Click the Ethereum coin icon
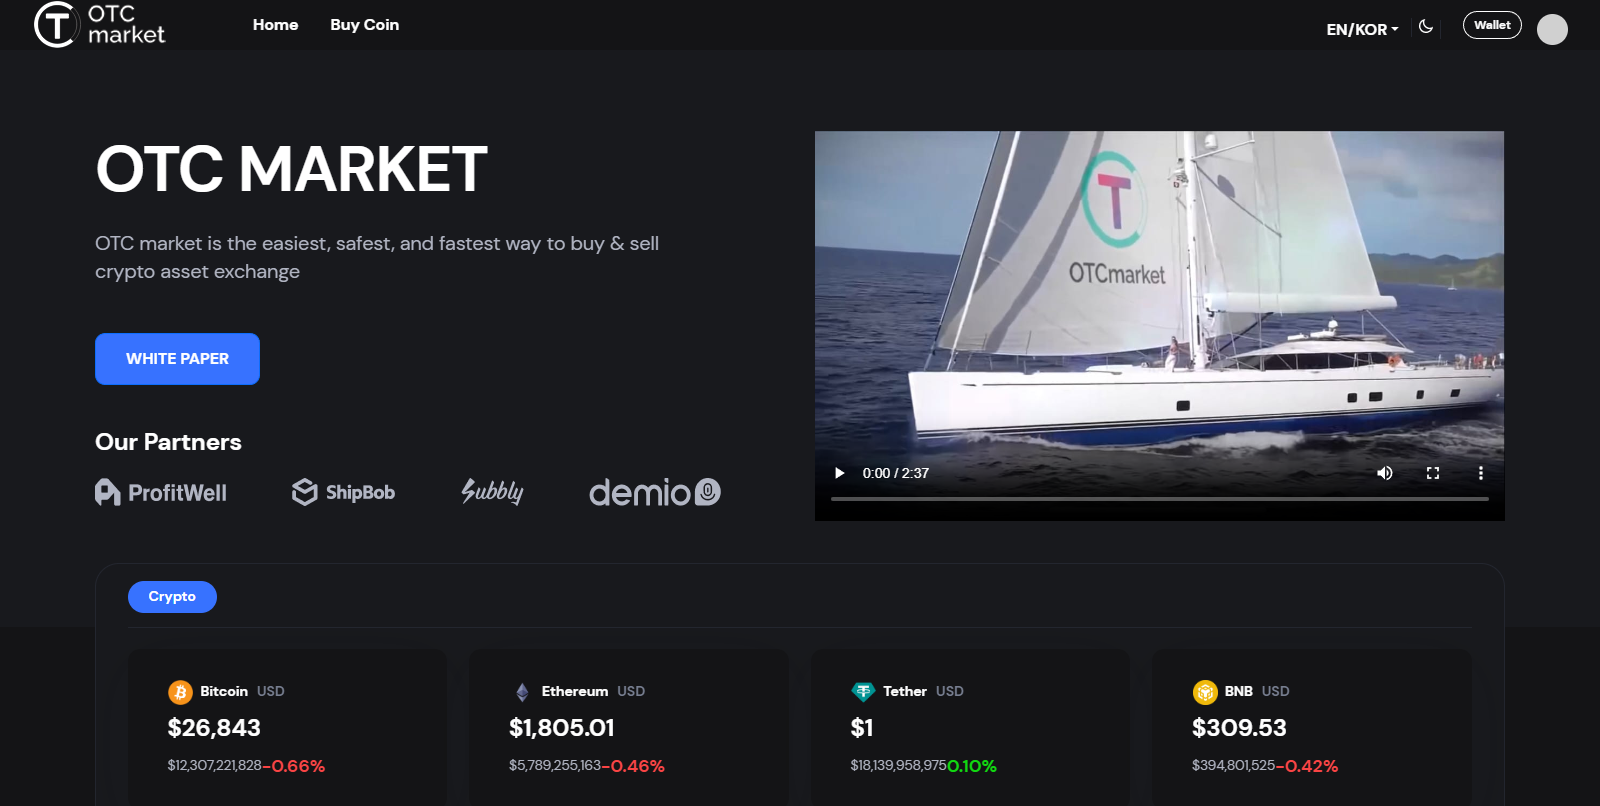This screenshot has height=806, width=1600. 522,692
